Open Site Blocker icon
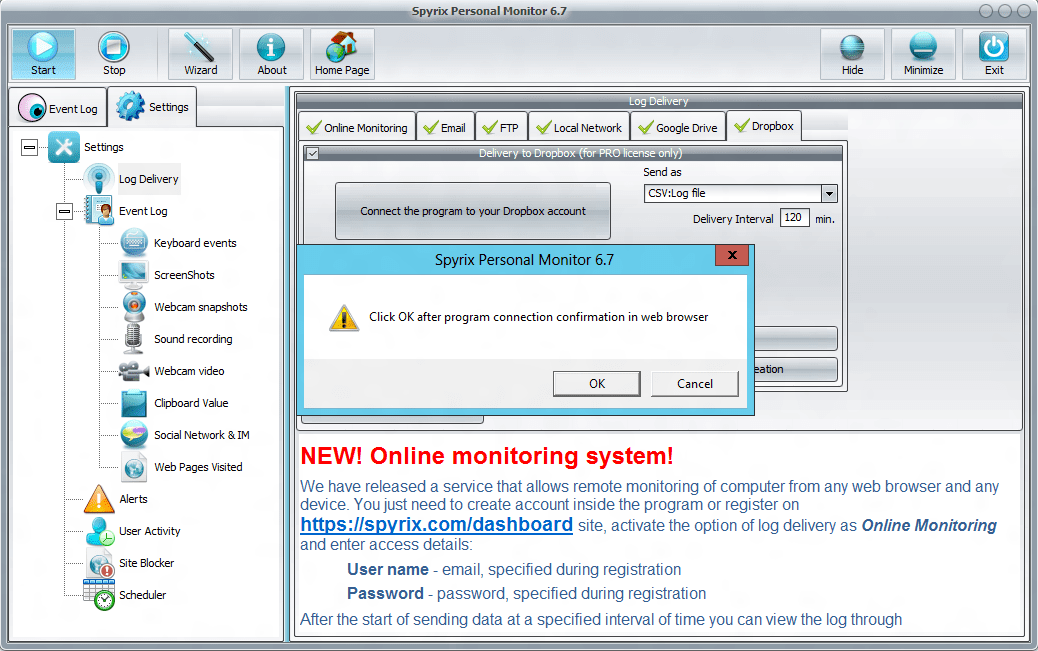 point(101,563)
